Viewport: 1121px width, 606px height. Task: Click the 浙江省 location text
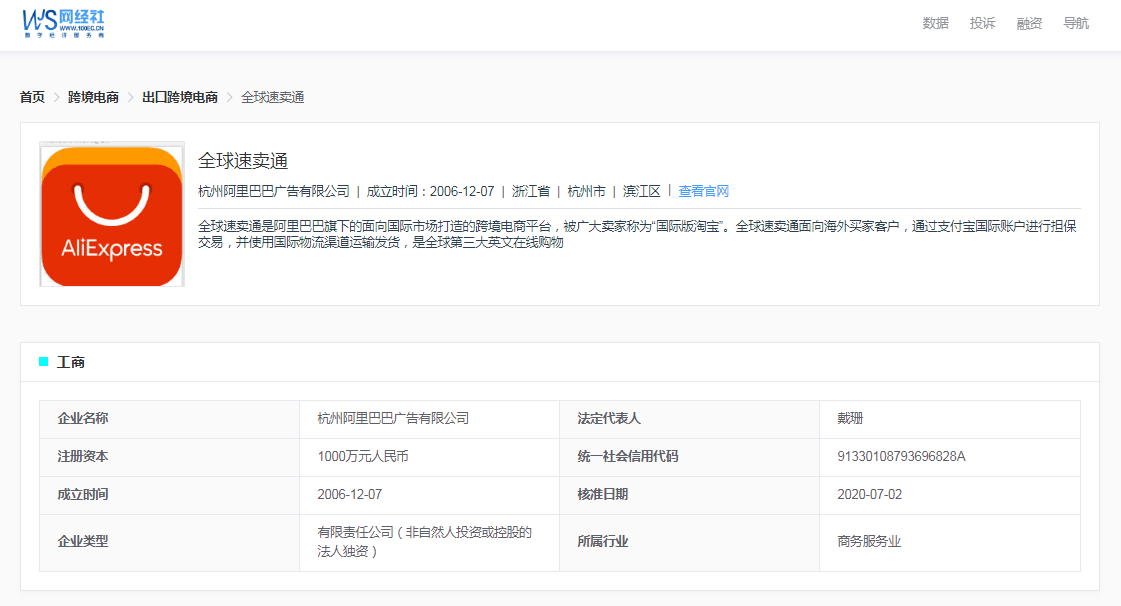[x=530, y=191]
